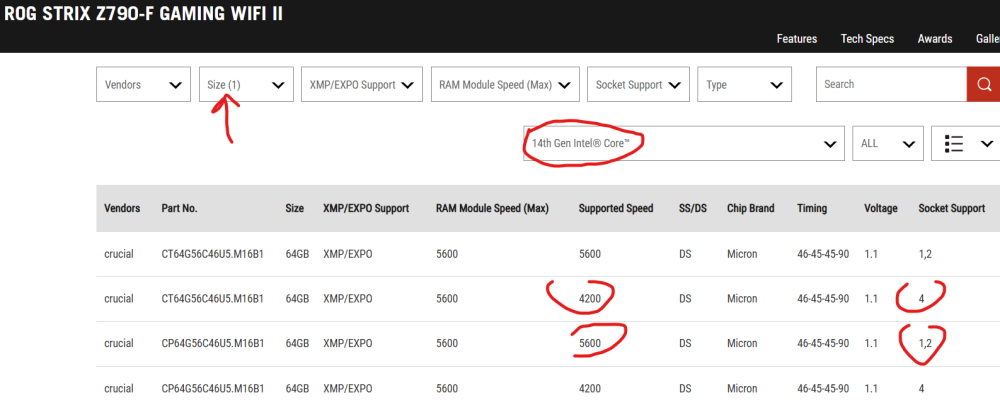Click the Timing column header

tap(812, 209)
